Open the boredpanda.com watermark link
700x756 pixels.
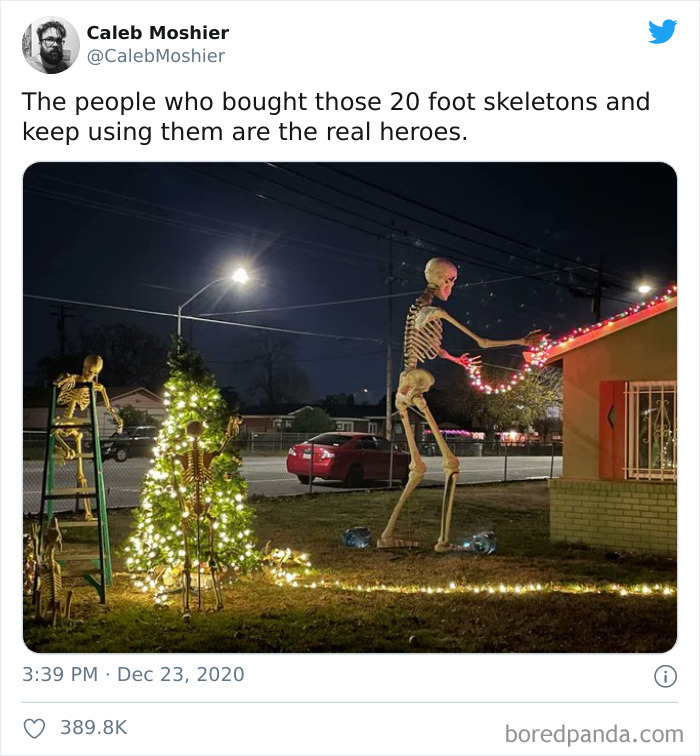click(594, 734)
